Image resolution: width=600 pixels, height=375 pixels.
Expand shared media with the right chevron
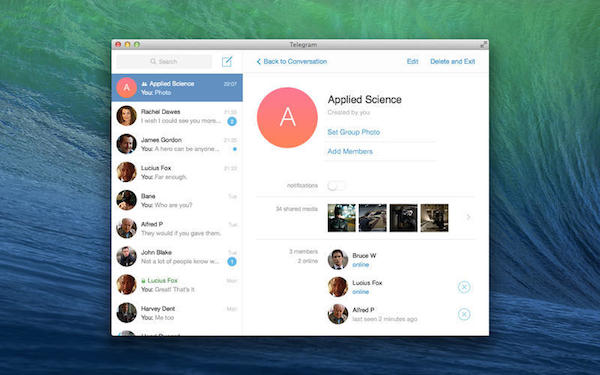click(x=468, y=217)
